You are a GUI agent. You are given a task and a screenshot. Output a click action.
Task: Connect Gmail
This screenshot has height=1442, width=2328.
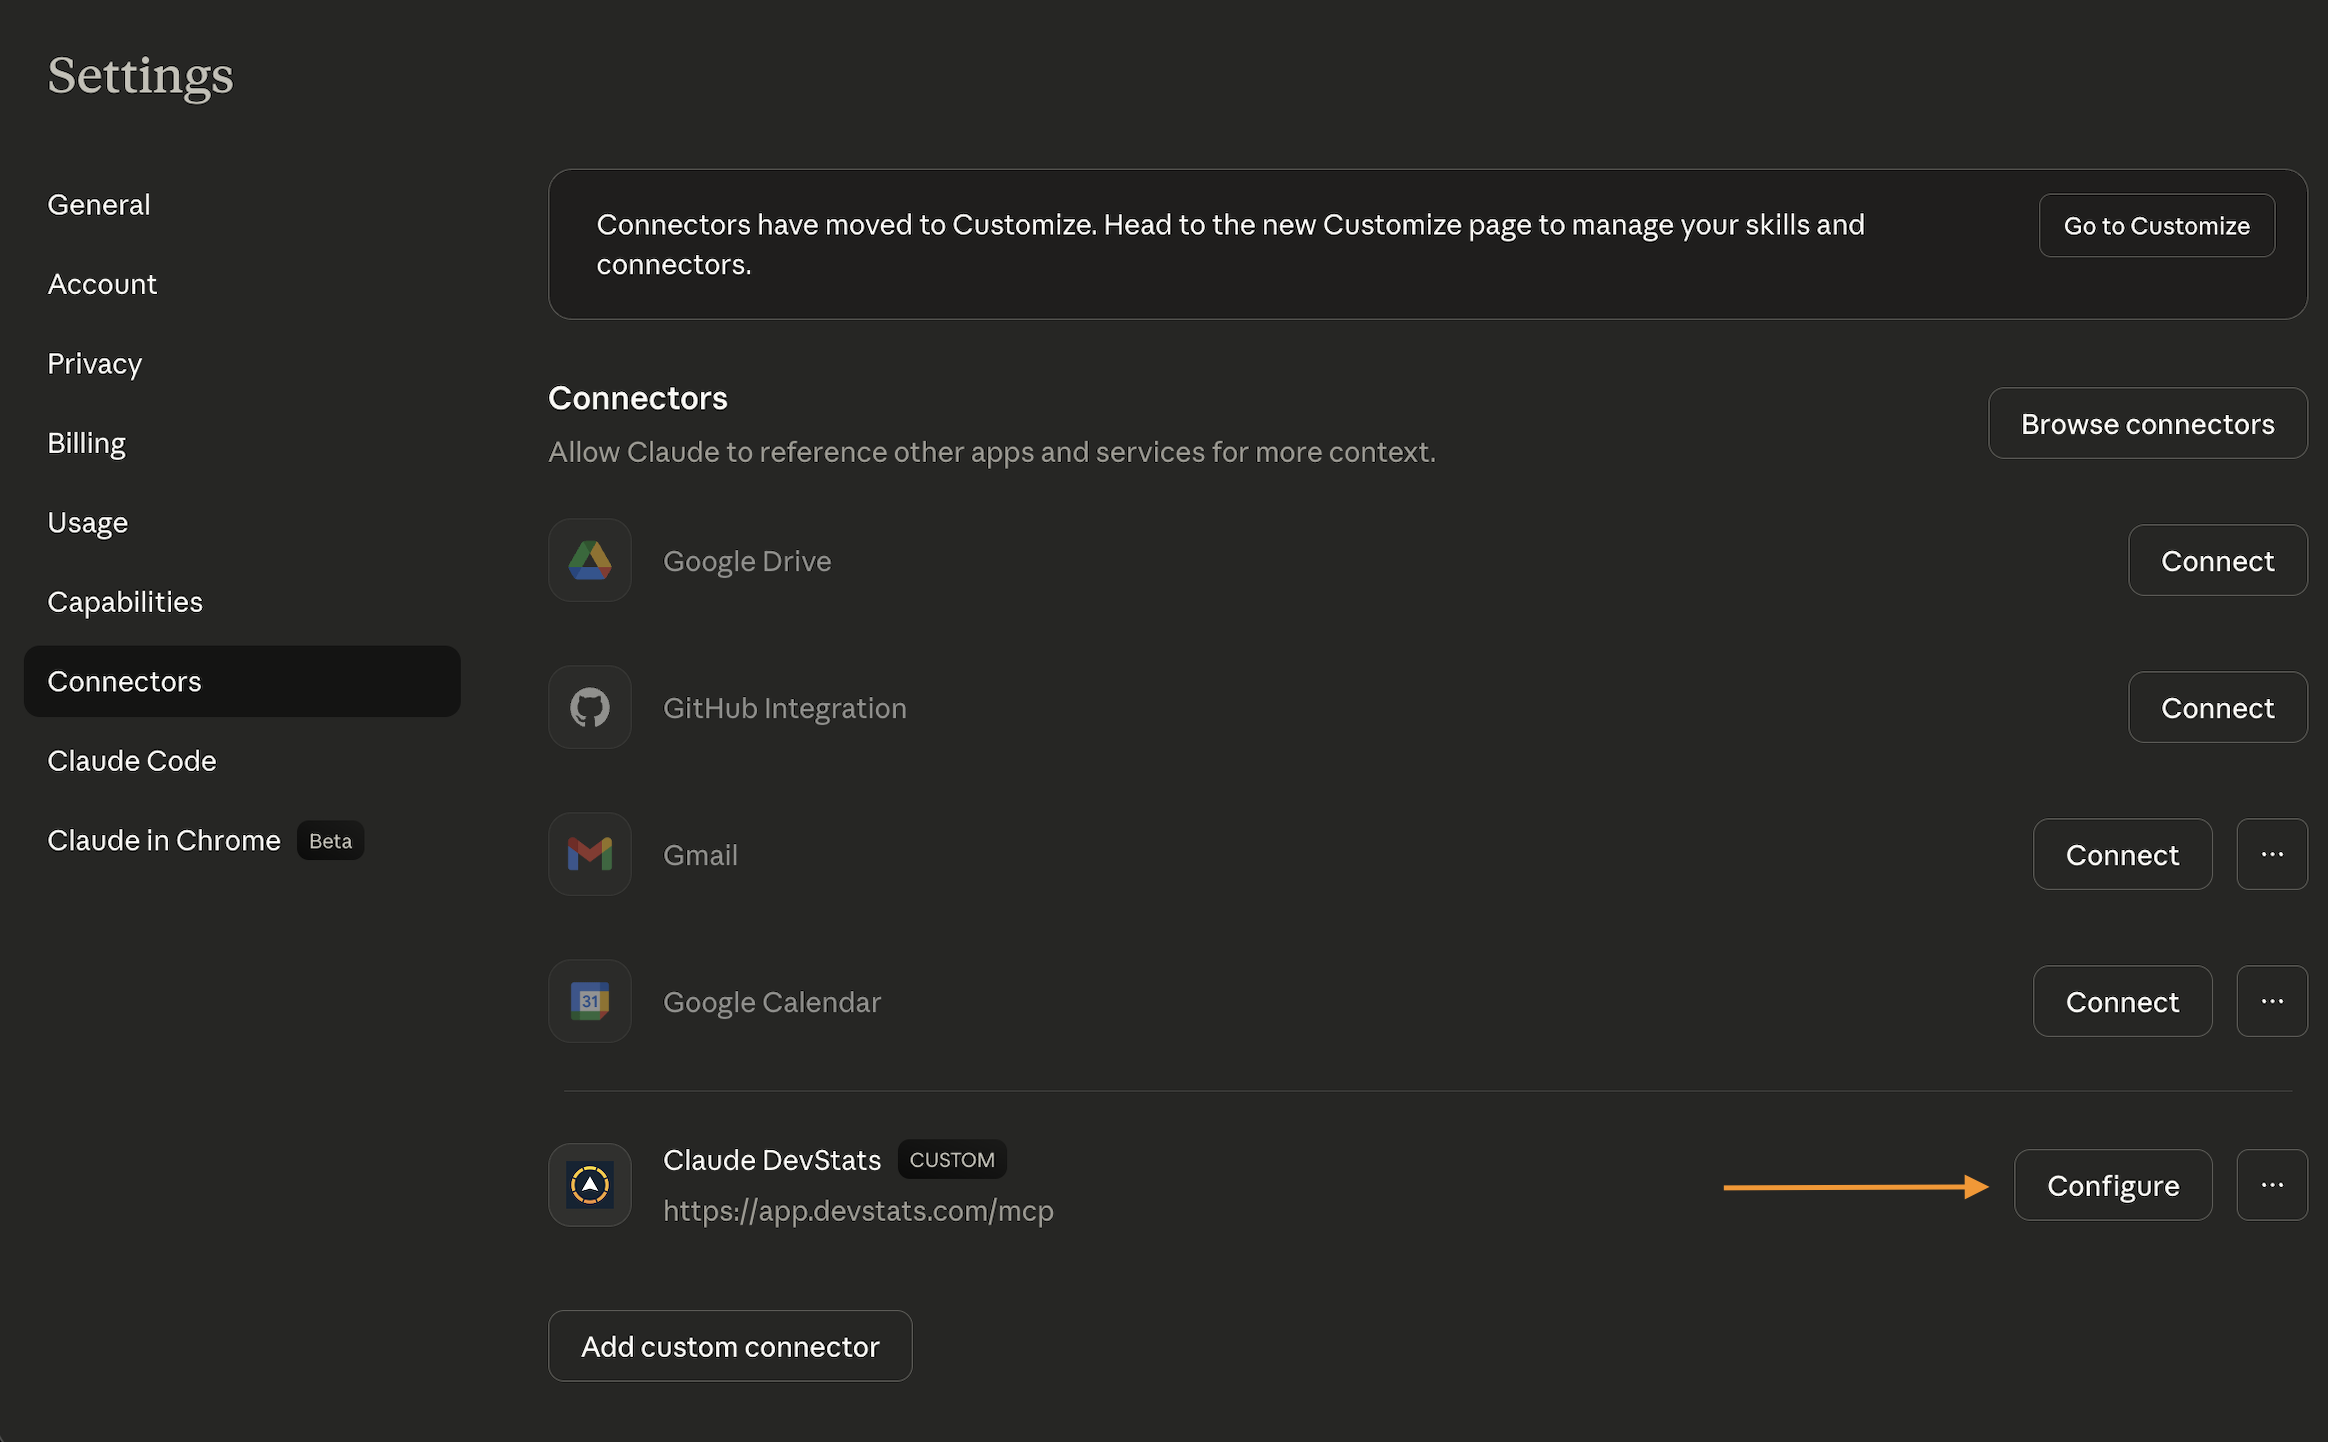pos(2123,854)
